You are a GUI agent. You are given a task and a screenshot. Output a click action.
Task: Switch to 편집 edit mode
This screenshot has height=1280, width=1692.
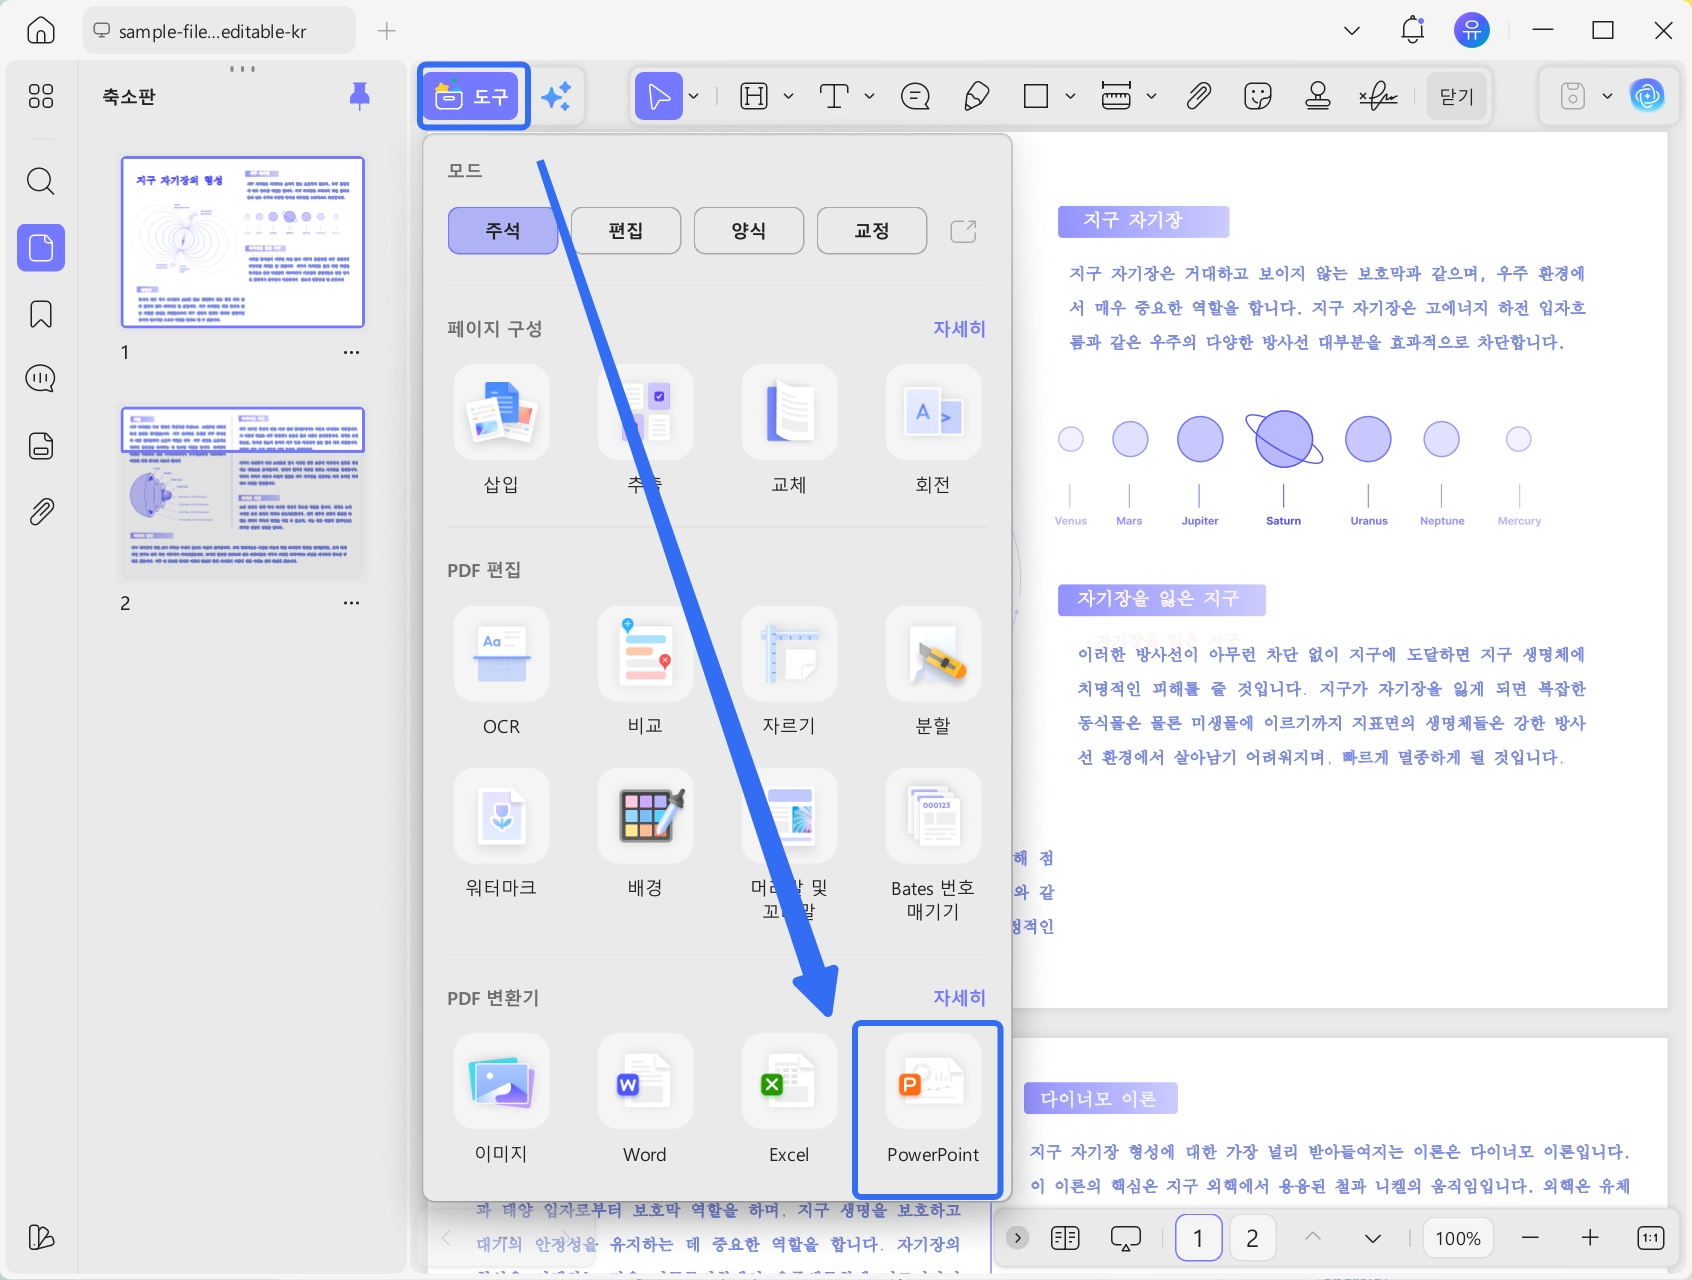(626, 231)
